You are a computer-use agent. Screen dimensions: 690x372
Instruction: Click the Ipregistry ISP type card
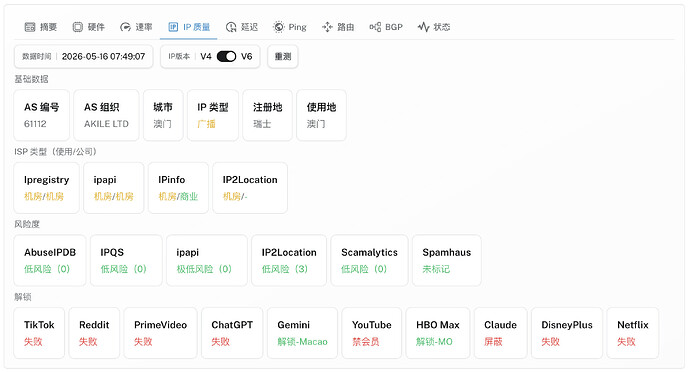(x=46, y=188)
